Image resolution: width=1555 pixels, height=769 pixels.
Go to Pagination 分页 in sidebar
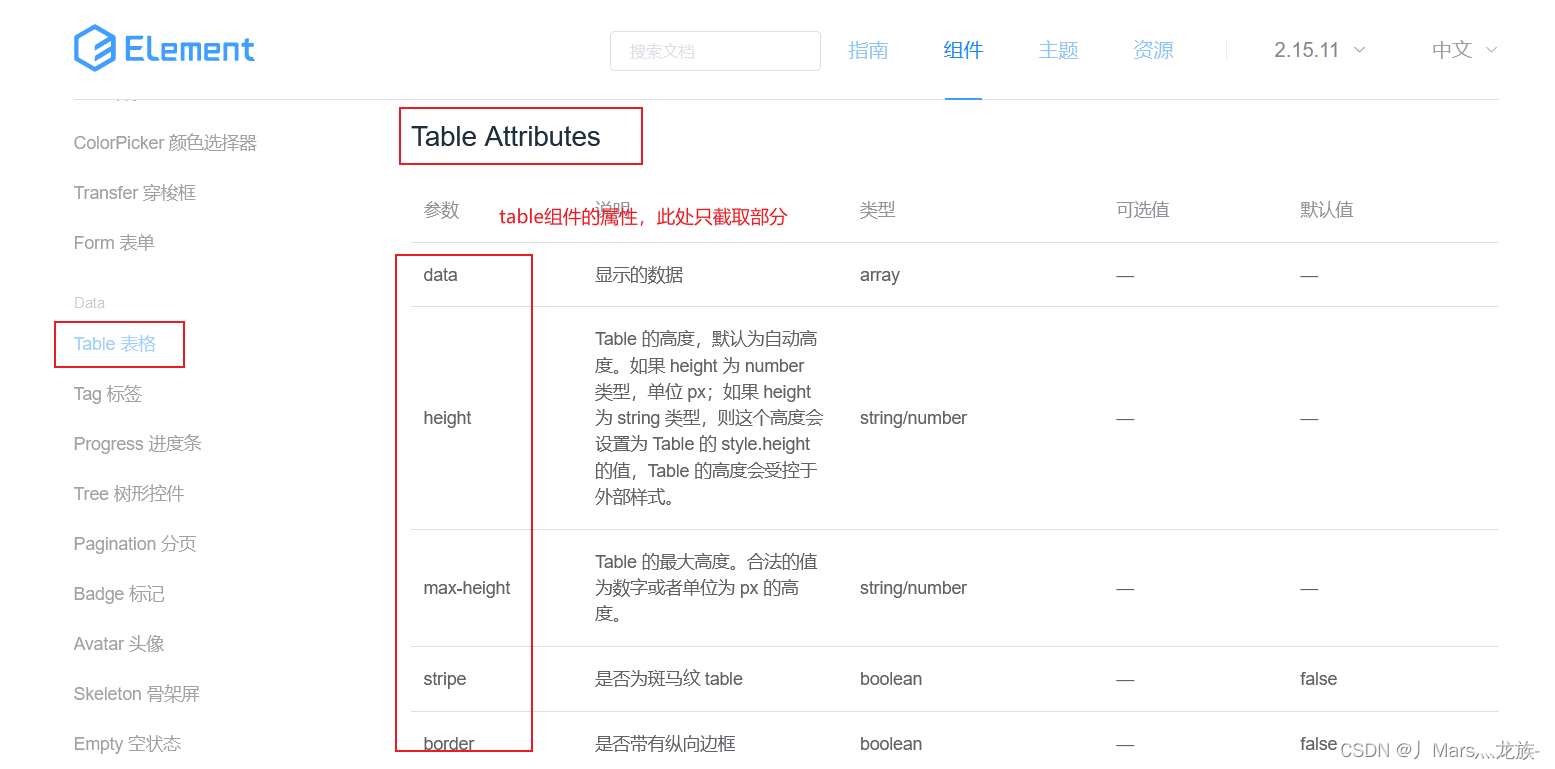coord(135,544)
